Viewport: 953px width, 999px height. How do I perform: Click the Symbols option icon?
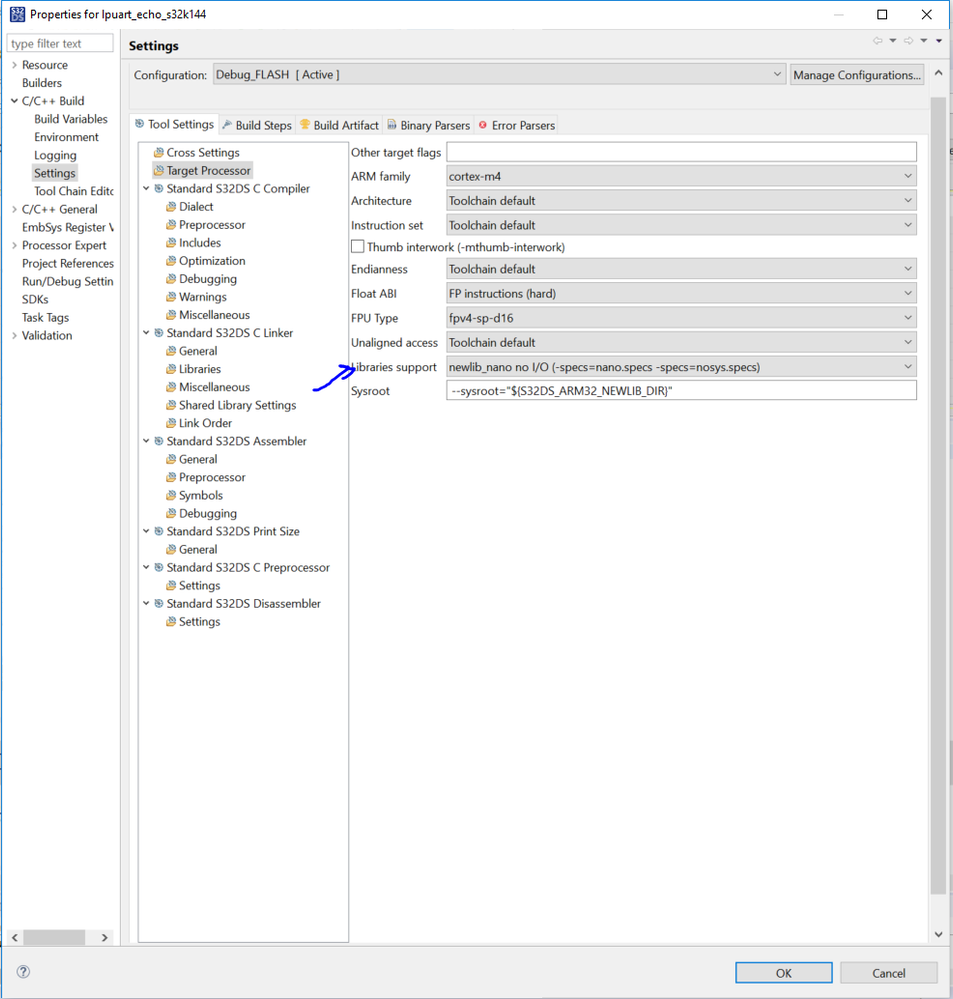pyautogui.click(x=171, y=495)
